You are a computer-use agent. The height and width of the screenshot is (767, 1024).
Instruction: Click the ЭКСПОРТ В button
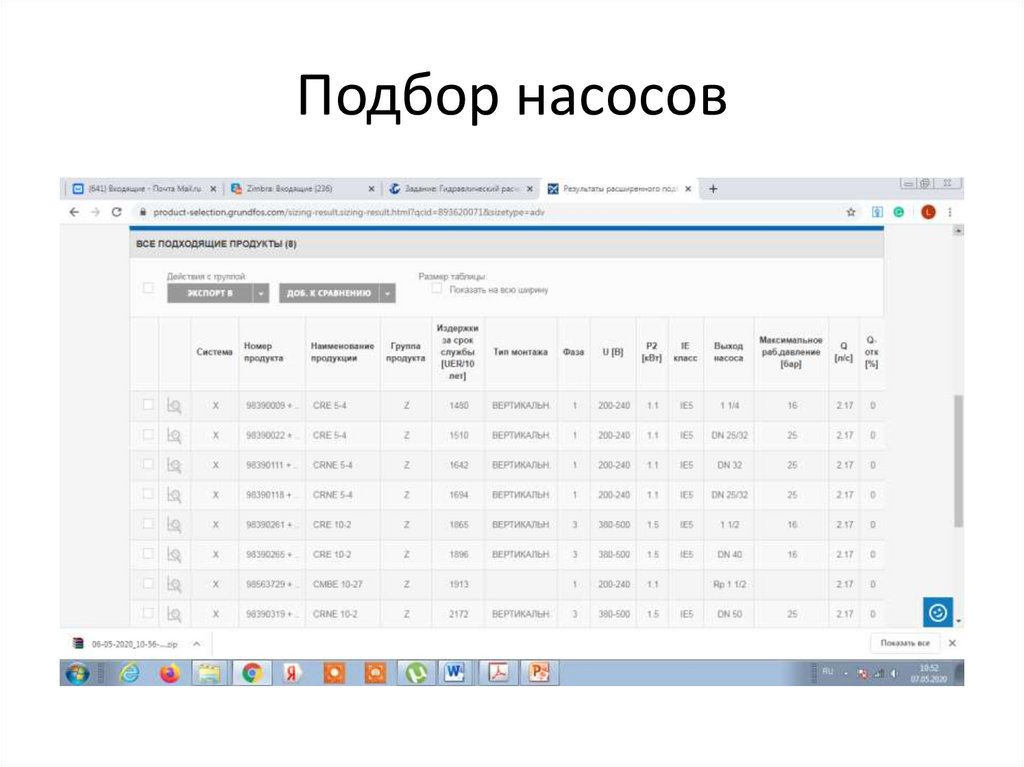pyautogui.click(x=208, y=292)
